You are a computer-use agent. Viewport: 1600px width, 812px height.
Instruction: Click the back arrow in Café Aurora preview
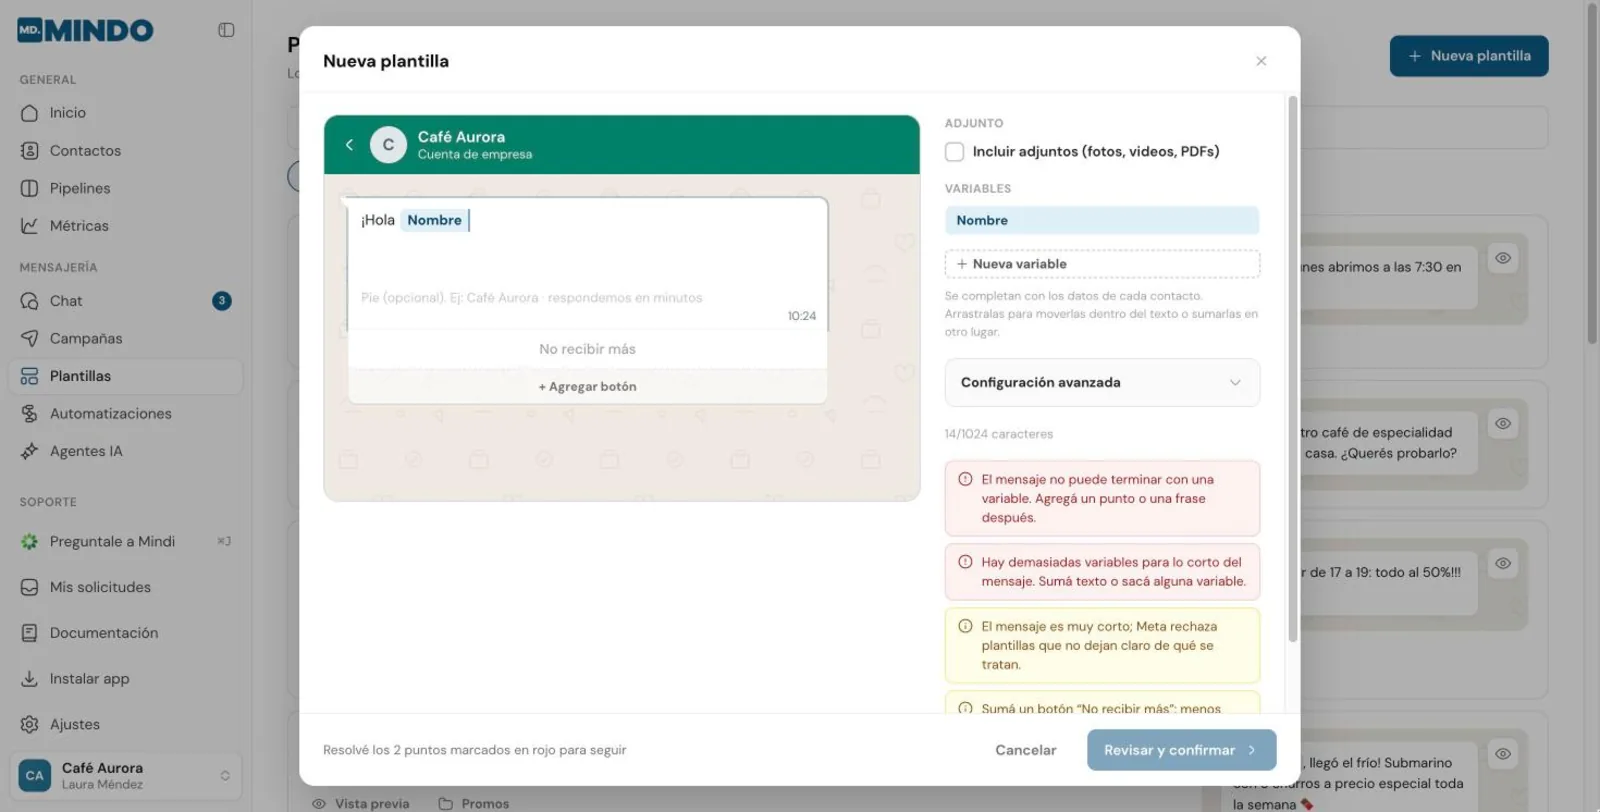pyautogui.click(x=349, y=145)
